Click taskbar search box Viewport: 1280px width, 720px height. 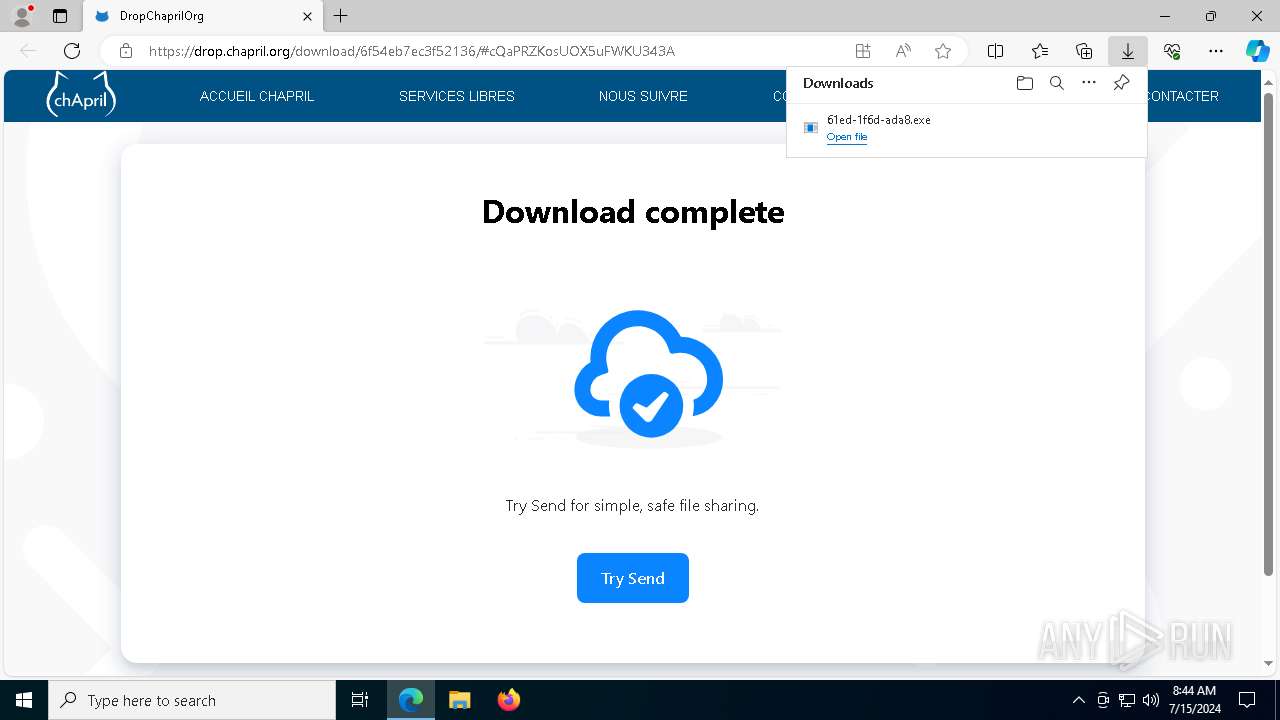[192, 700]
